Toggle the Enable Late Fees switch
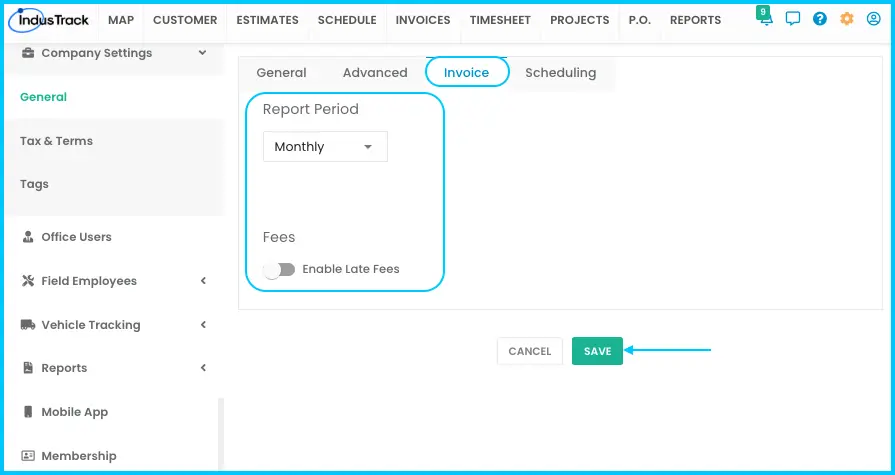Viewport: 895px width, 475px height. click(x=279, y=269)
